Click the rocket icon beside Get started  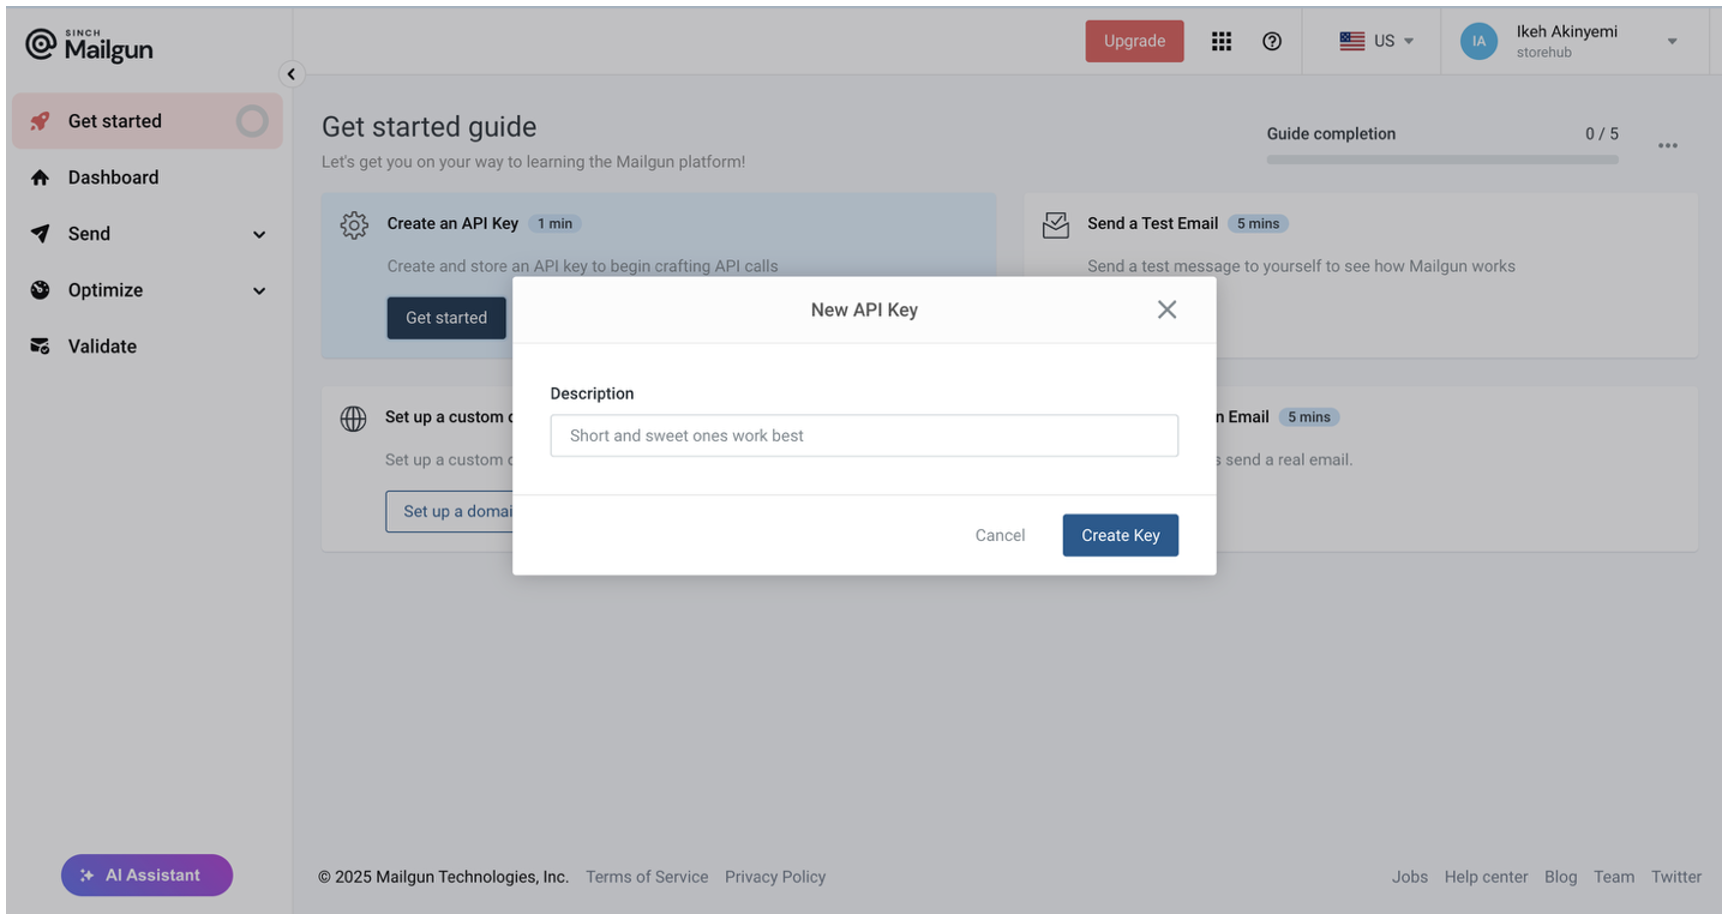coord(40,121)
